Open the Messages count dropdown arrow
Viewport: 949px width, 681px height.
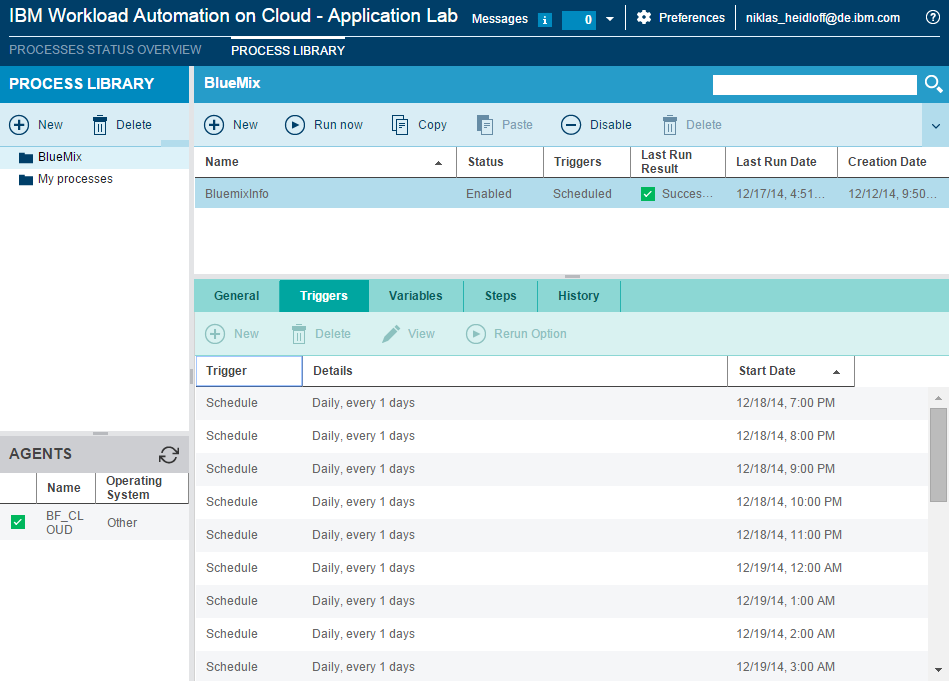(610, 19)
